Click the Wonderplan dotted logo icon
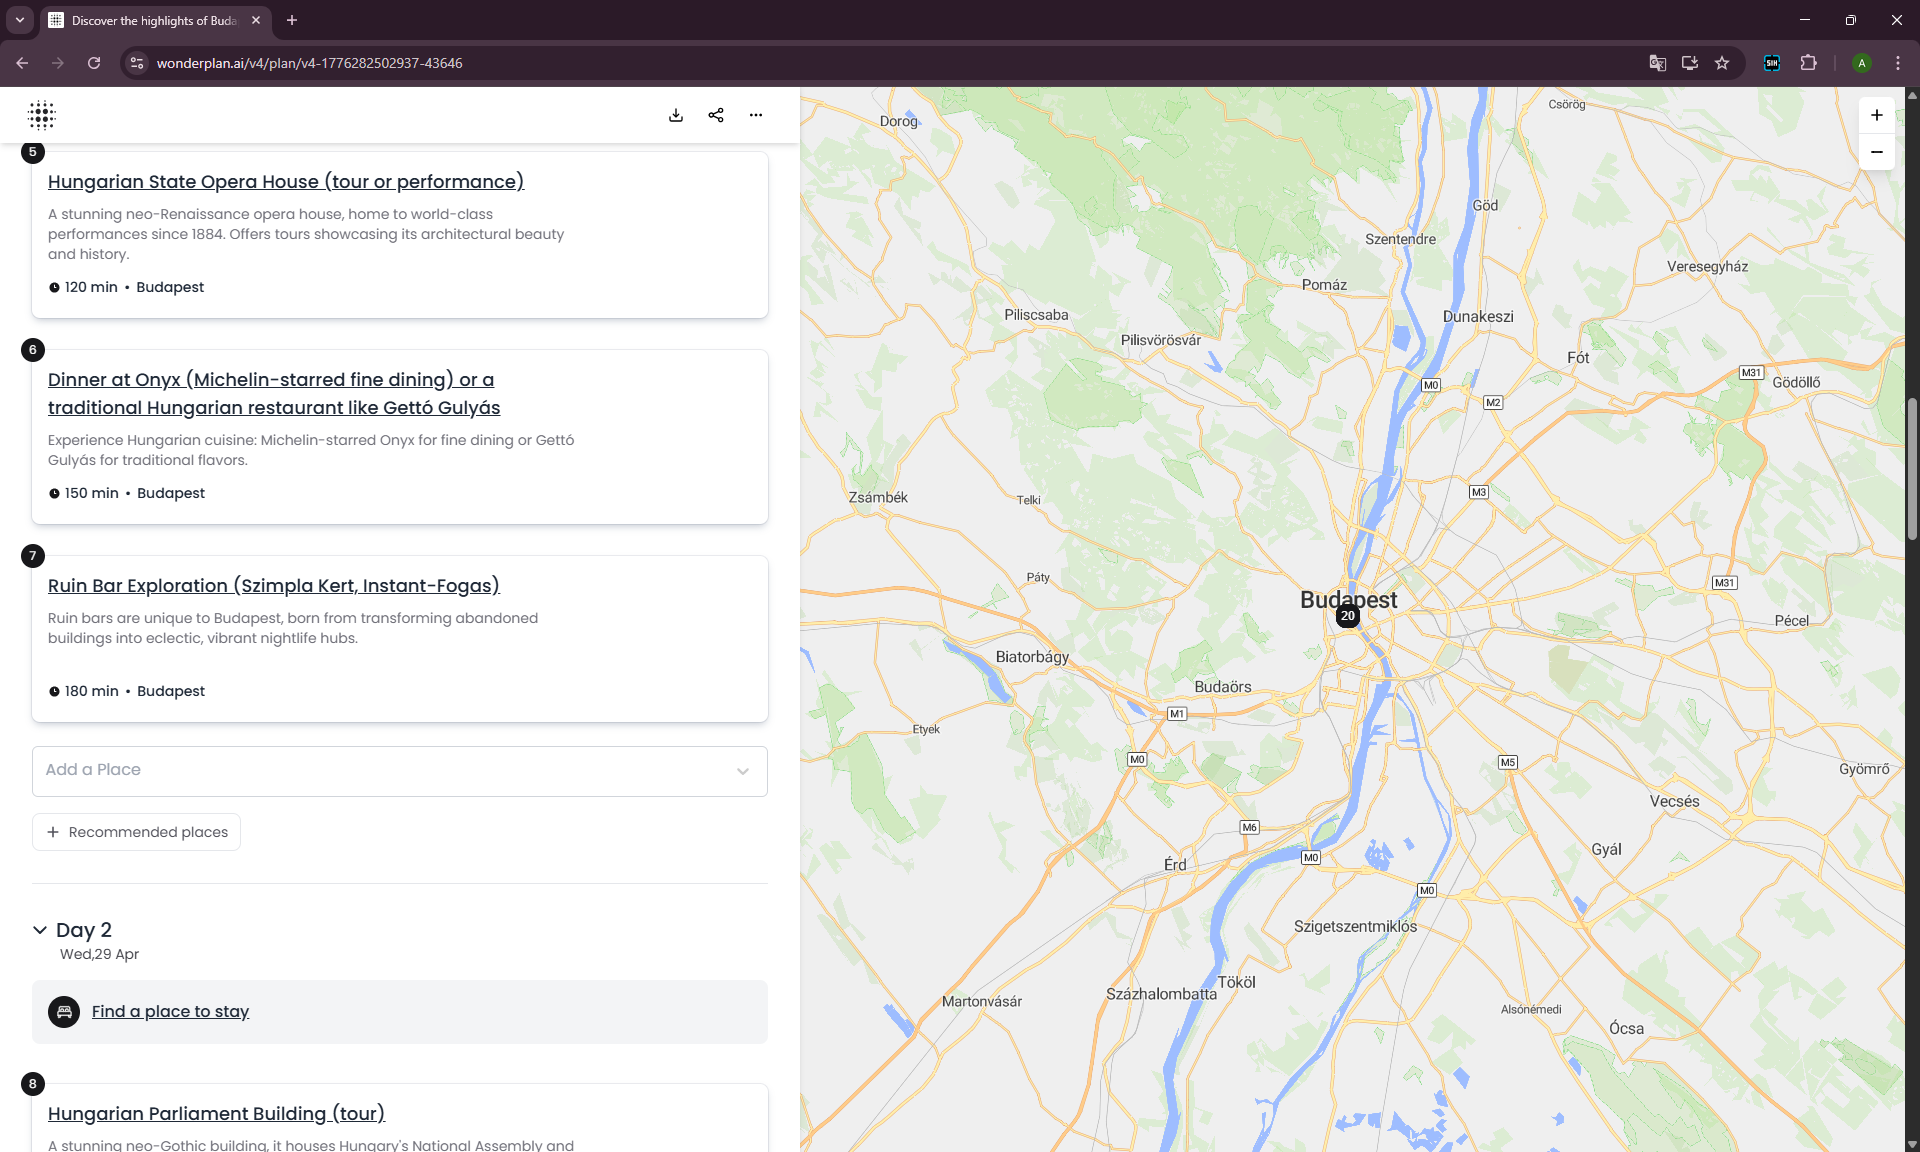This screenshot has width=1920, height=1152. click(x=42, y=115)
